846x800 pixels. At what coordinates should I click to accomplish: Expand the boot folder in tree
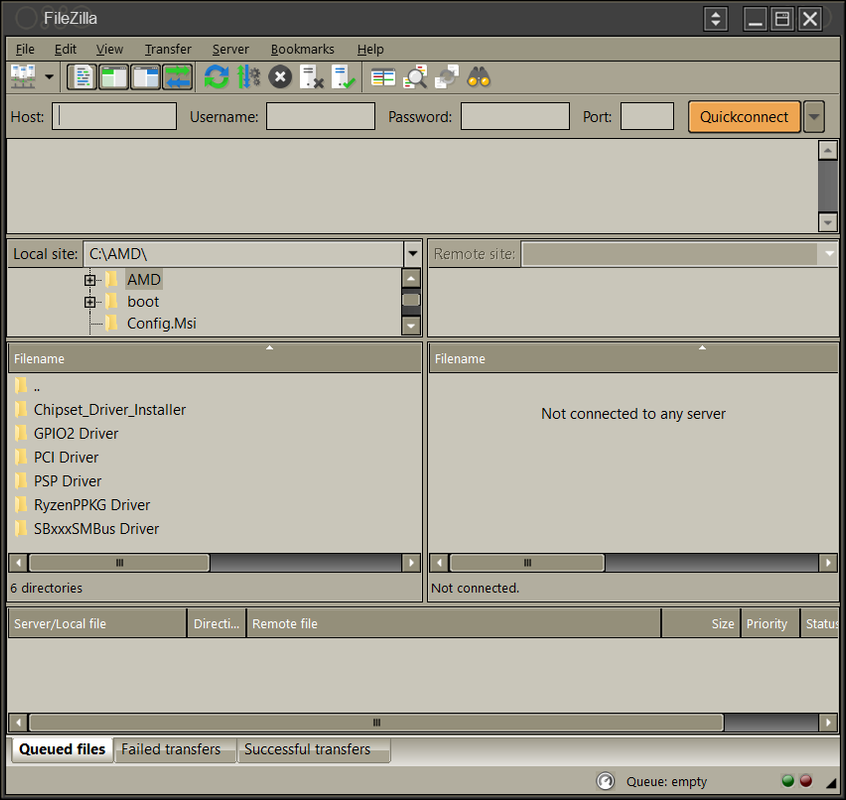coord(90,302)
